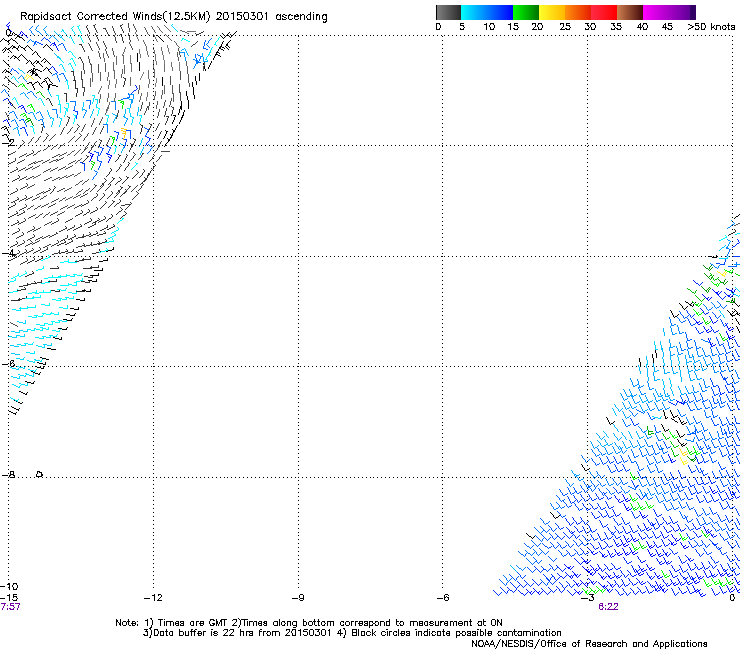Click the blue 10-15 knots legend color
Screen dimensions: 740x650
500,12
